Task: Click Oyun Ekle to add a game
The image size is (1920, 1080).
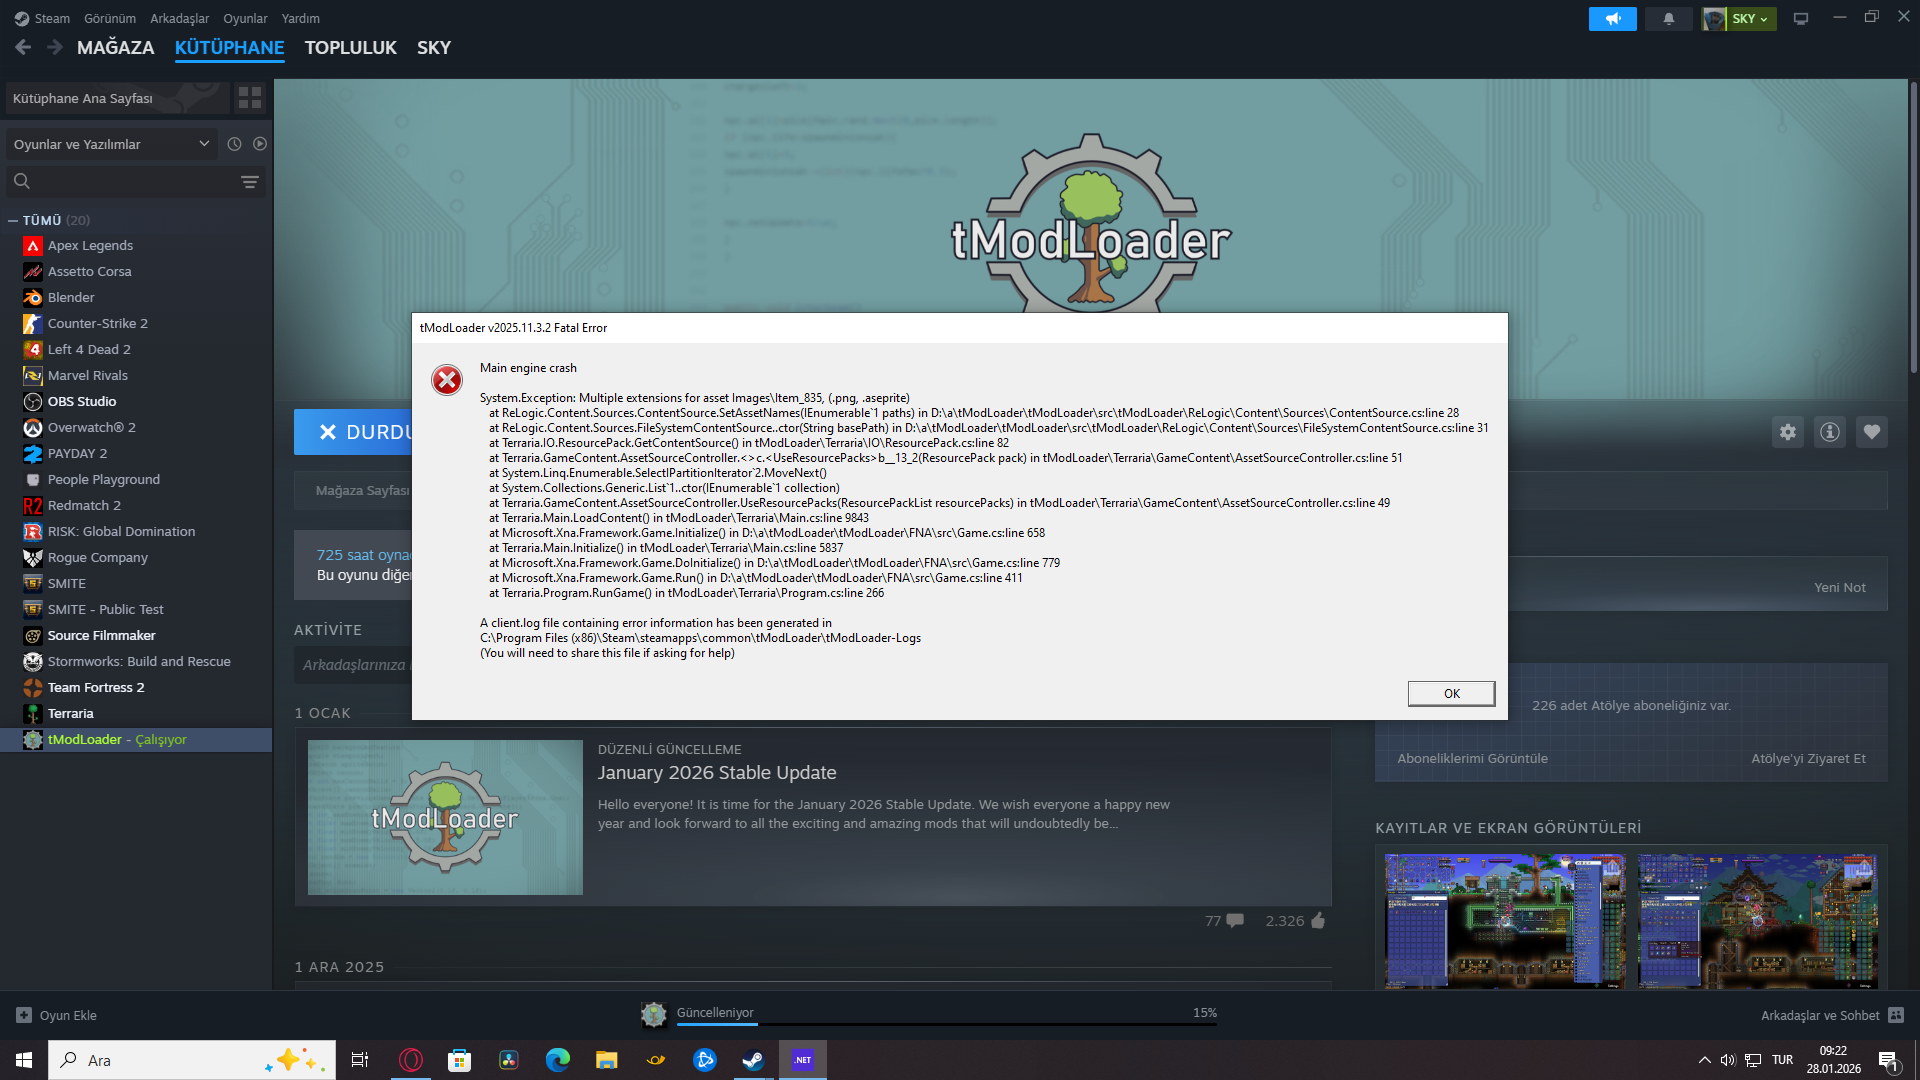Action: tap(57, 1015)
